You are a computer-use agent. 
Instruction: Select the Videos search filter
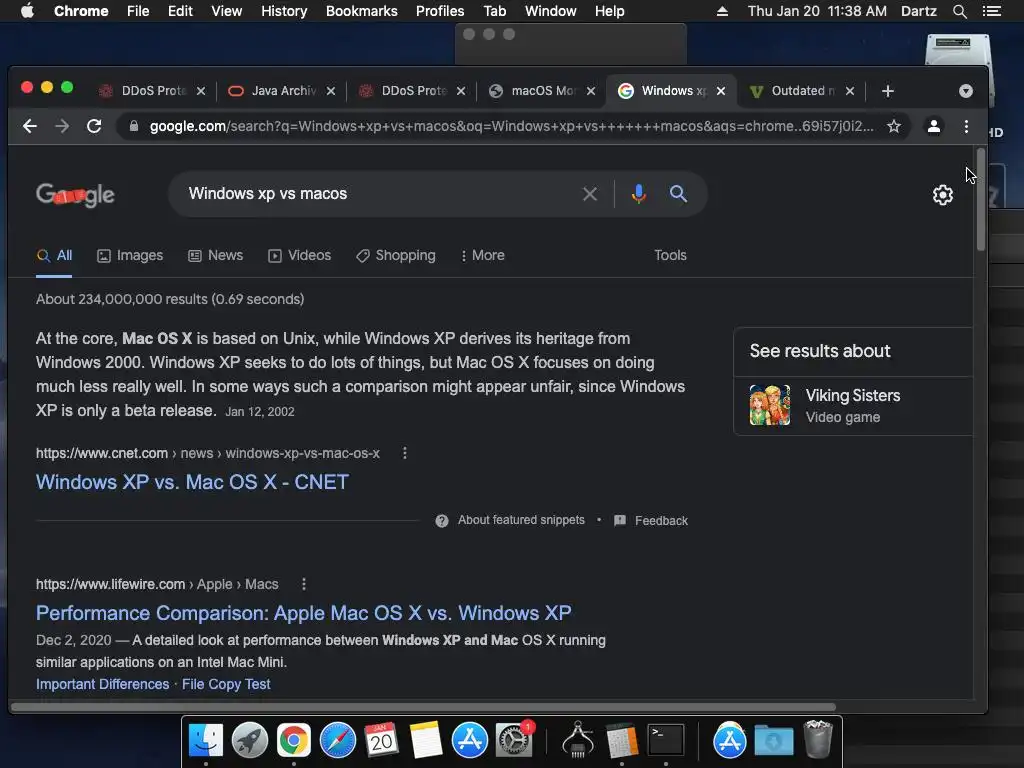[x=300, y=255]
